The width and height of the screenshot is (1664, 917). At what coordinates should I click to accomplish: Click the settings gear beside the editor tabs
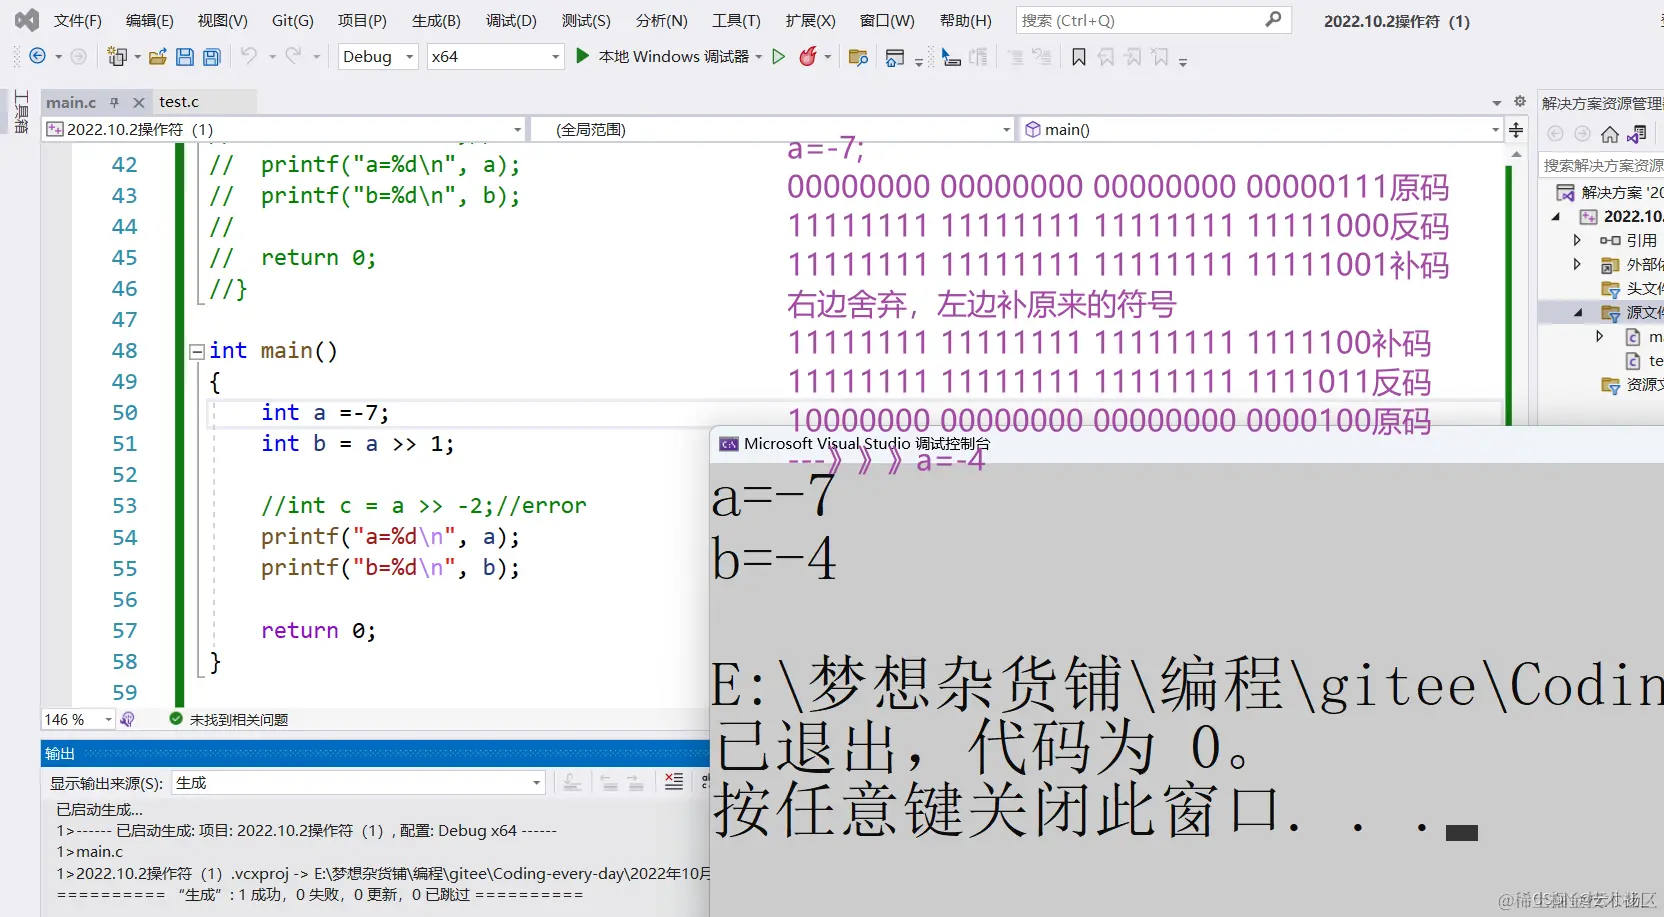pos(1519,101)
